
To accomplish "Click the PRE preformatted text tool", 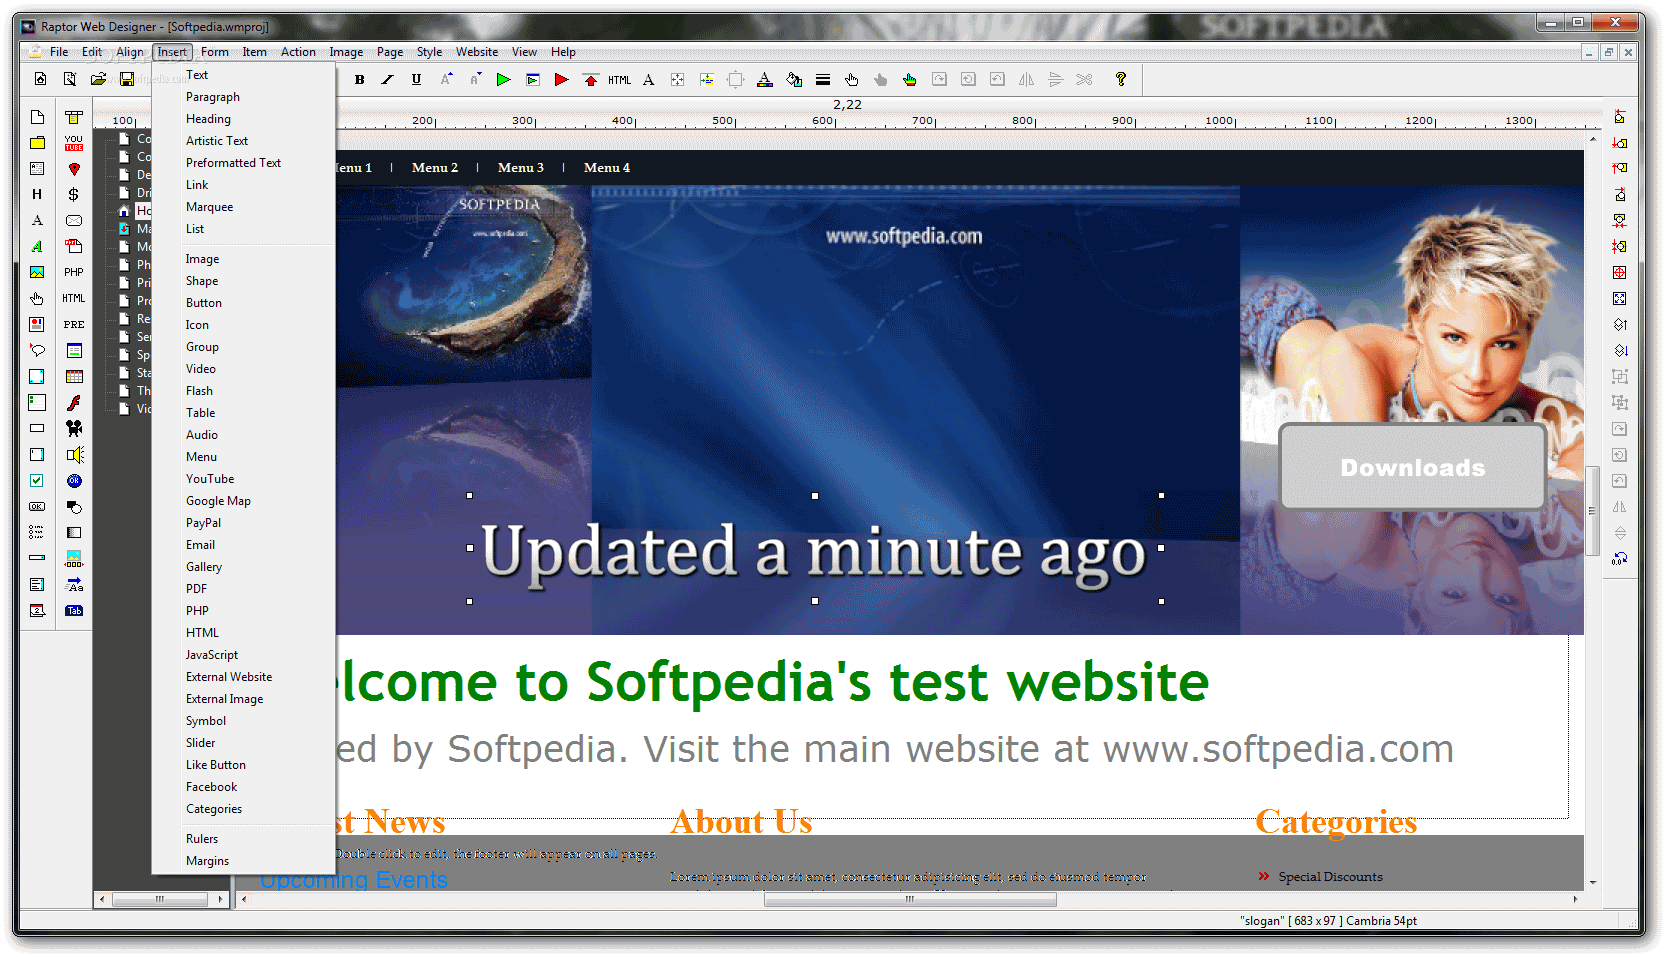I will pos(74,325).
